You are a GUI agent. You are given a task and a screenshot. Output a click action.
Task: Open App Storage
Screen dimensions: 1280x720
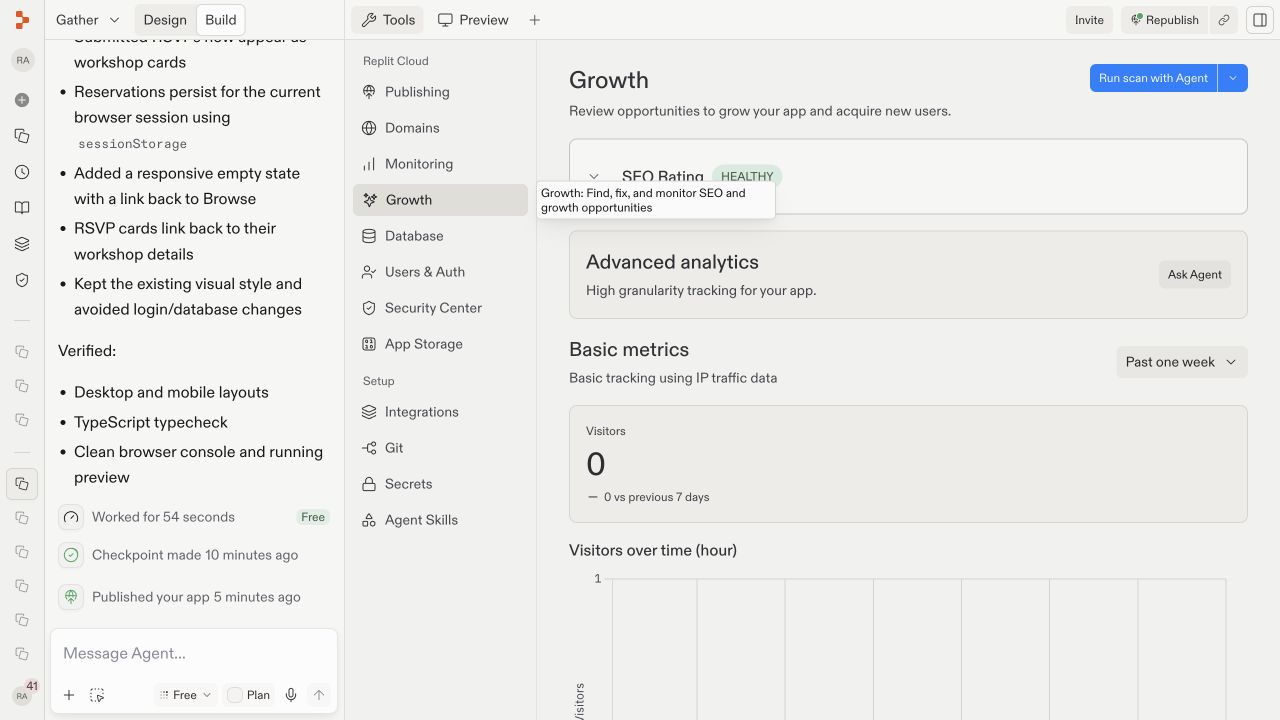pos(440,344)
